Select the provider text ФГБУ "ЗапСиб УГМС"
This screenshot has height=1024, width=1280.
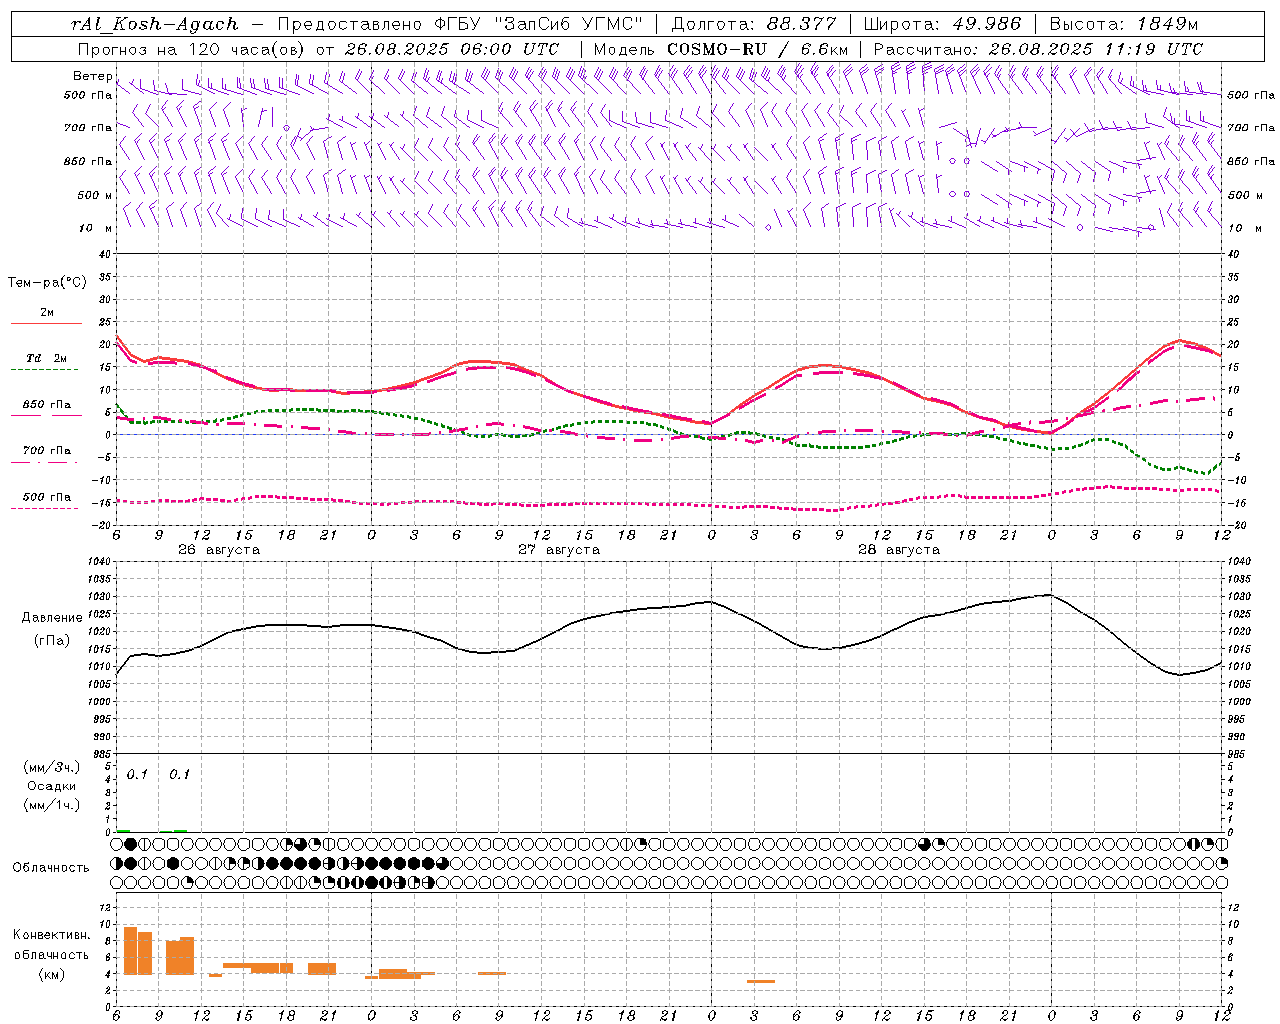point(541,24)
